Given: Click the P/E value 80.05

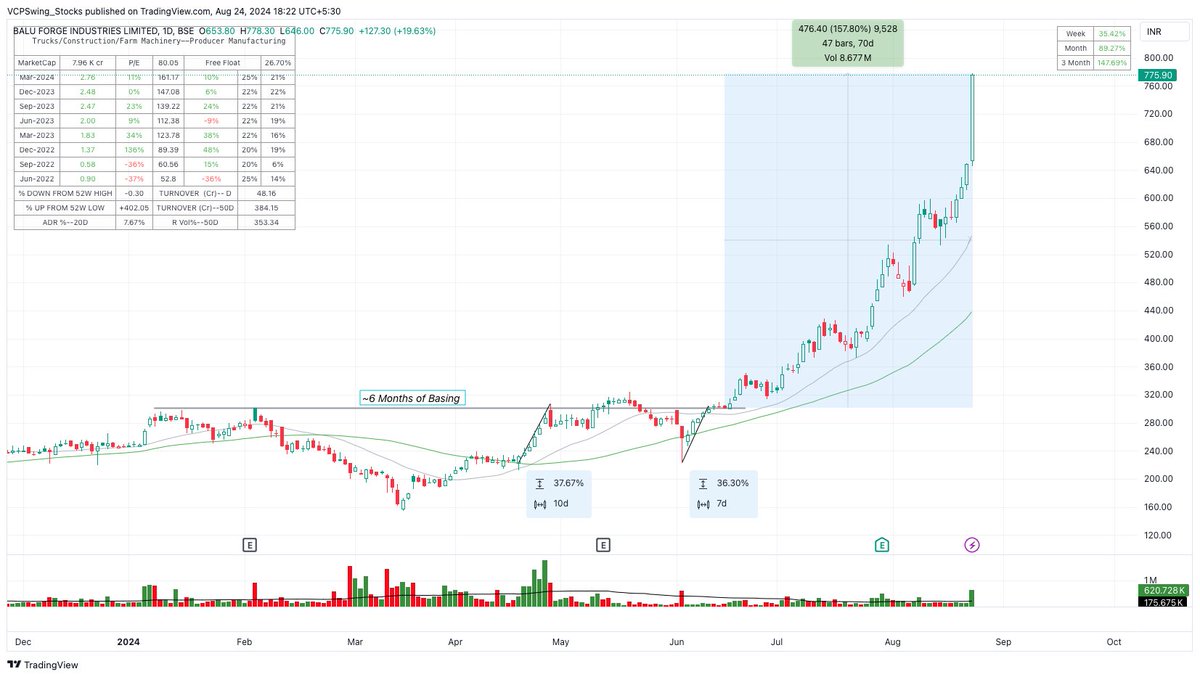Looking at the screenshot, I should (168, 63).
